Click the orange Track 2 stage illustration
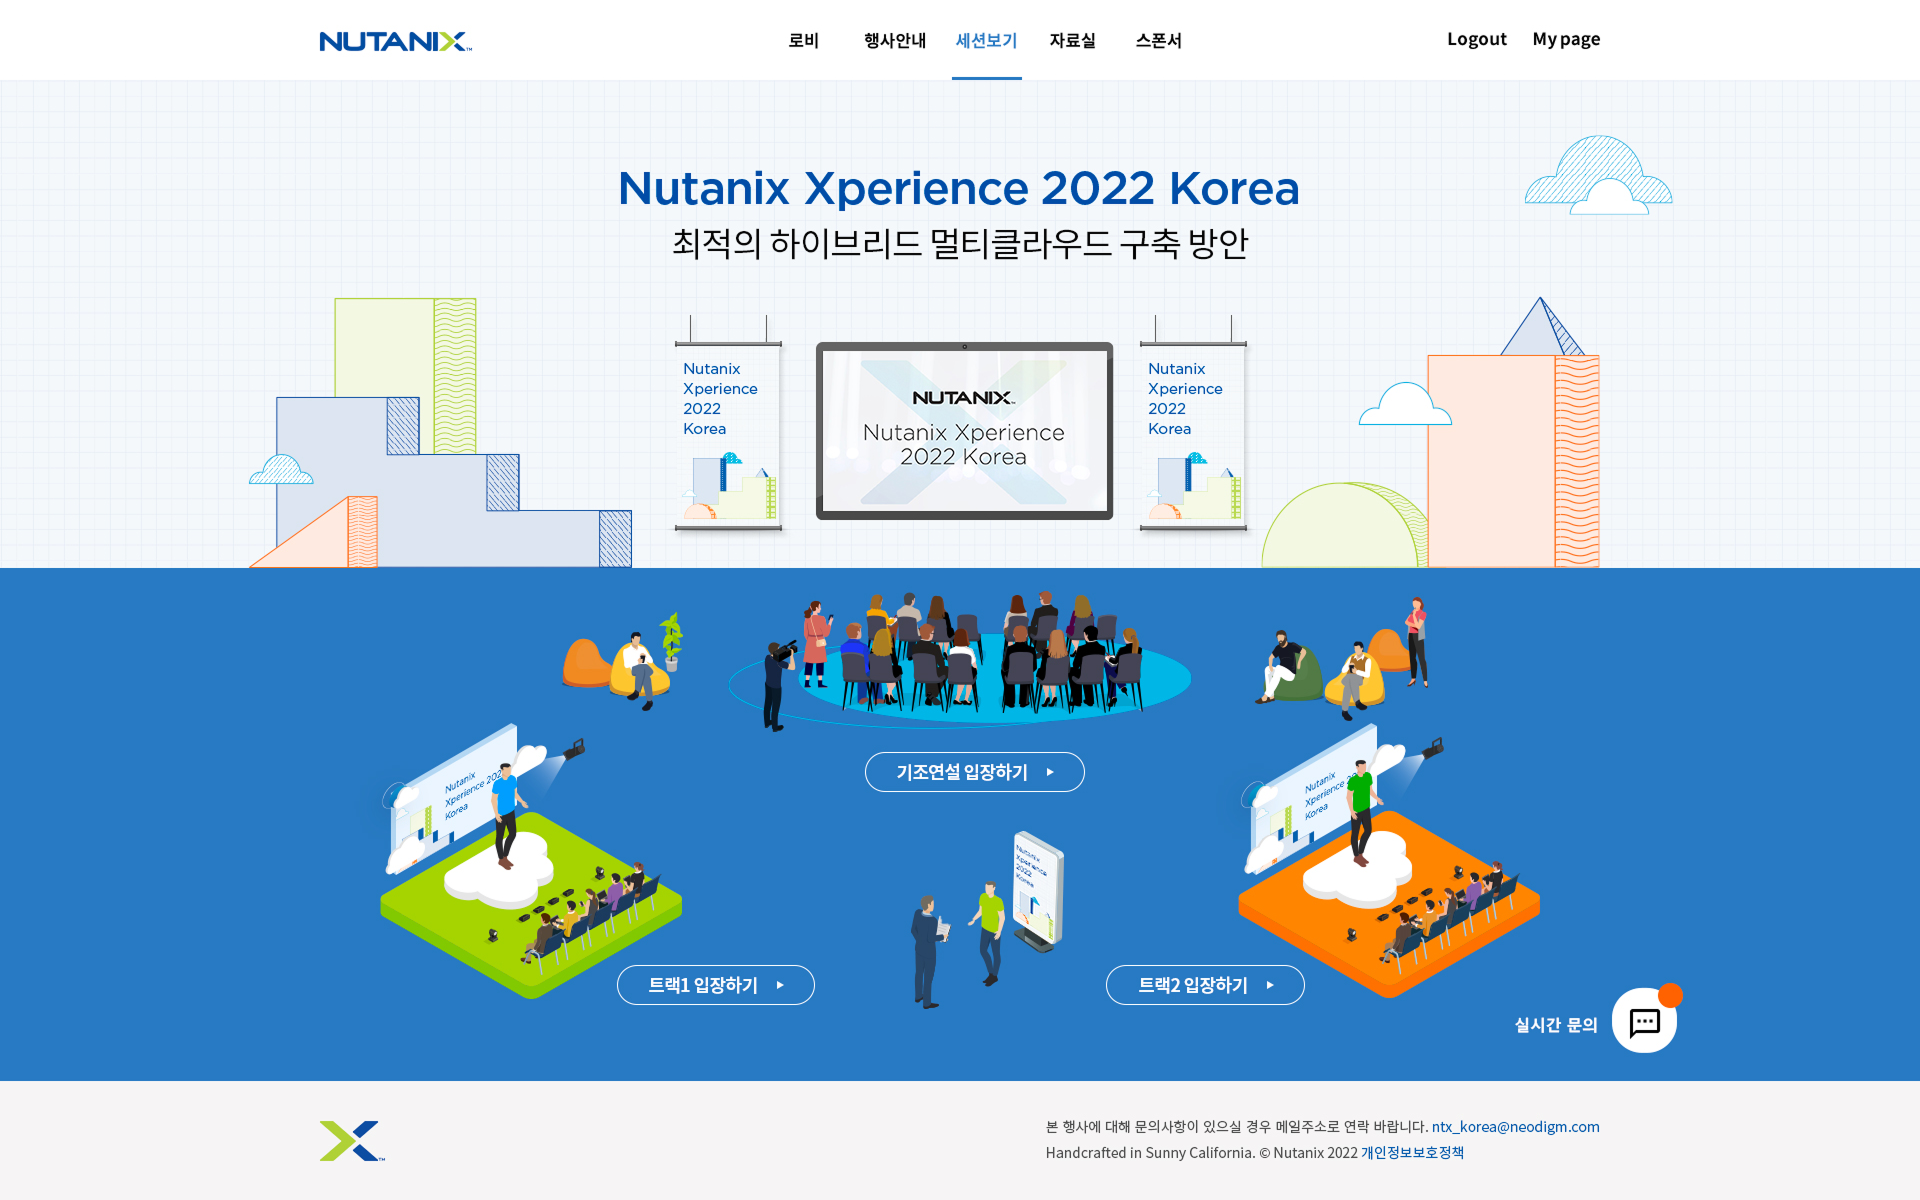Screen dimensions: 1920x1200 pyautogui.click(x=1389, y=861)
